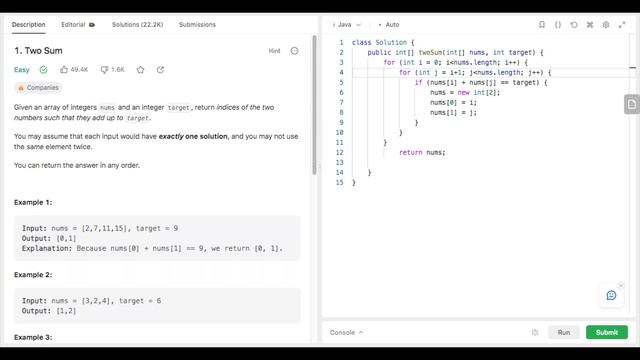Open the Submissions tab

[197, 24]
